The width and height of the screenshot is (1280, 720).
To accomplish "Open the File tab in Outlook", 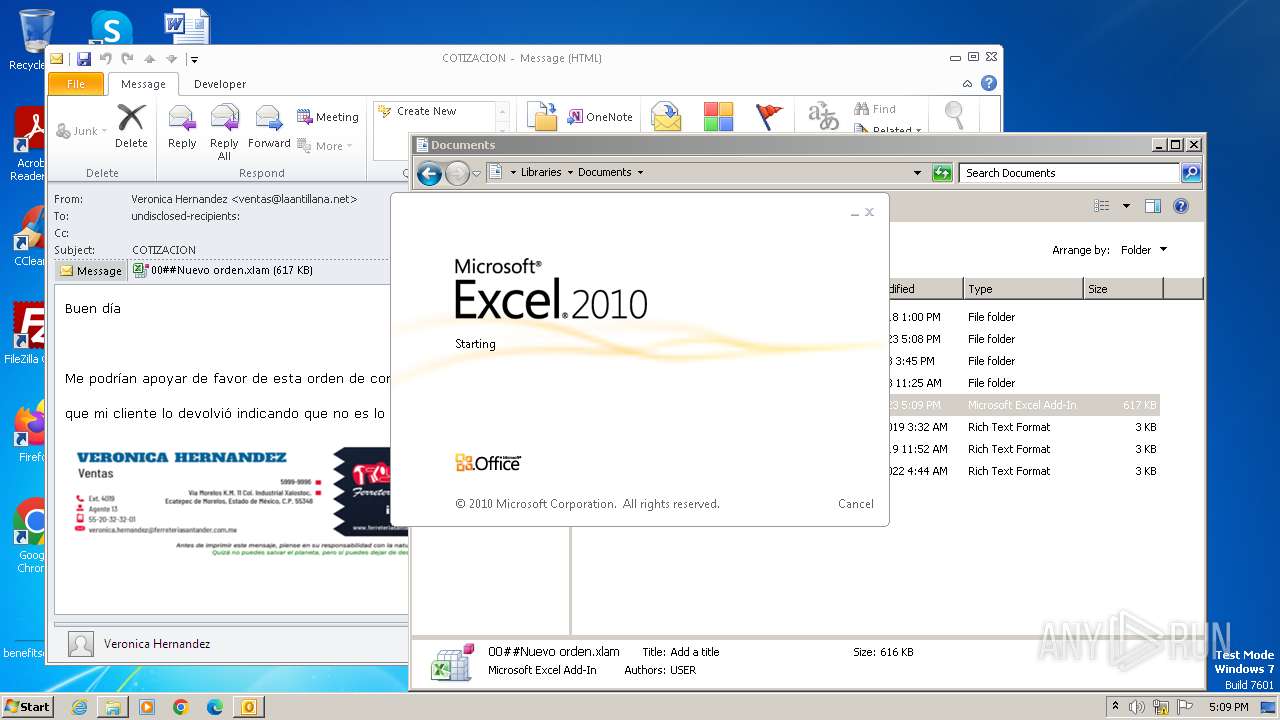I will 76,84.
